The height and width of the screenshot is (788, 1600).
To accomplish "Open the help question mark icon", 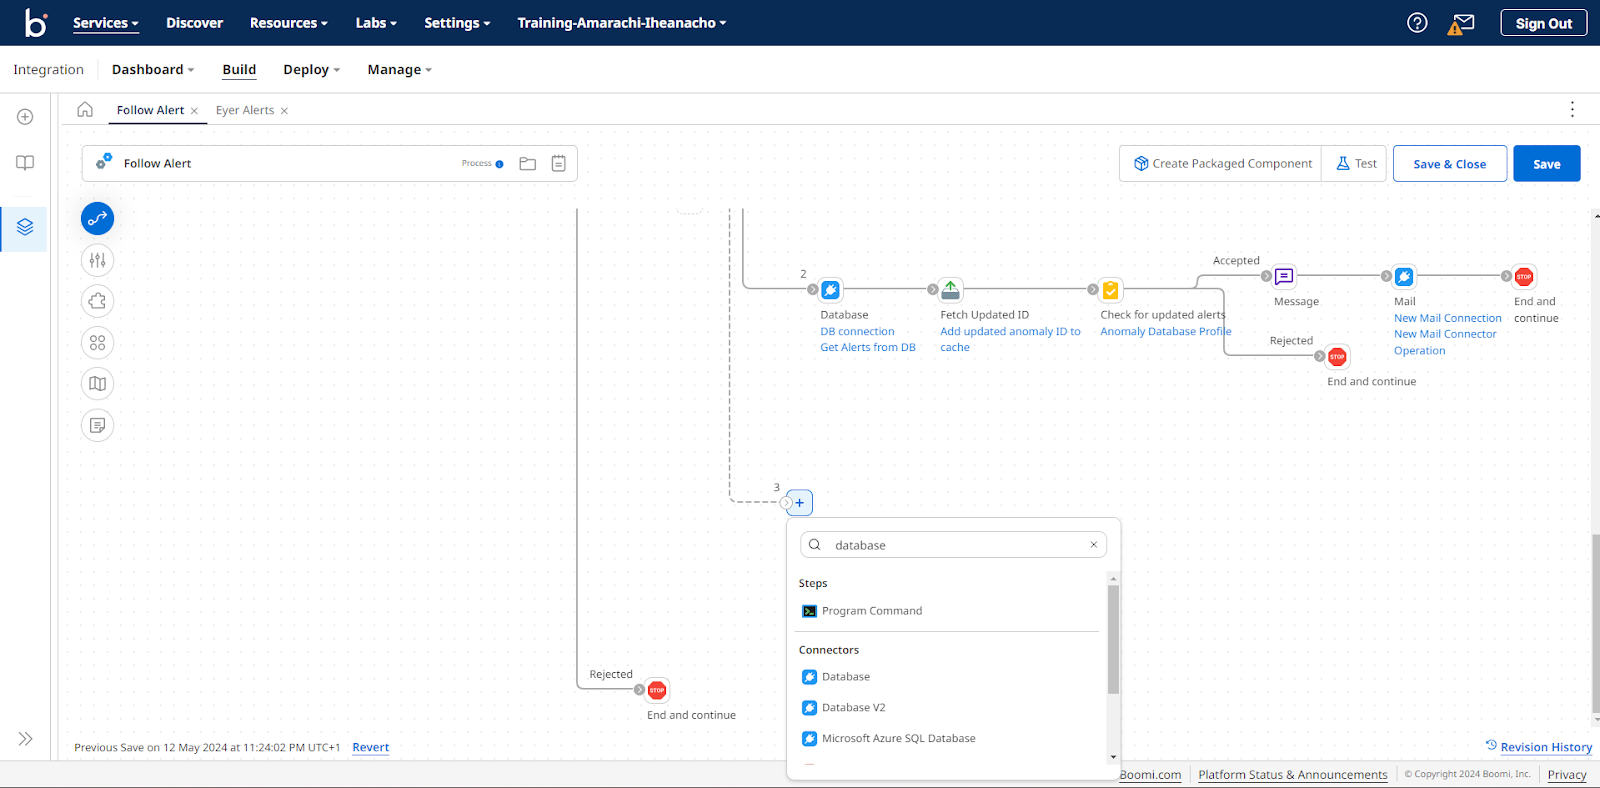I will point(1417,23).
